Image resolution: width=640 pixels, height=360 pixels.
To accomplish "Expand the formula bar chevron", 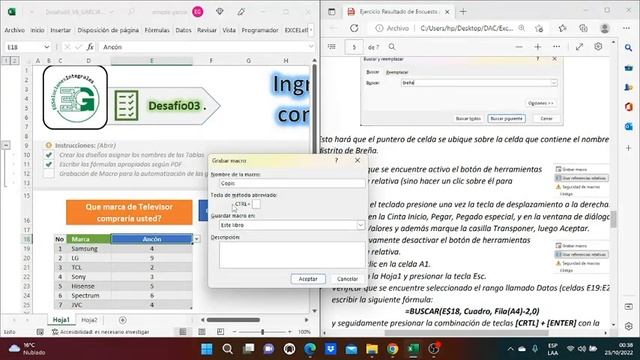I will pos(311,47).
